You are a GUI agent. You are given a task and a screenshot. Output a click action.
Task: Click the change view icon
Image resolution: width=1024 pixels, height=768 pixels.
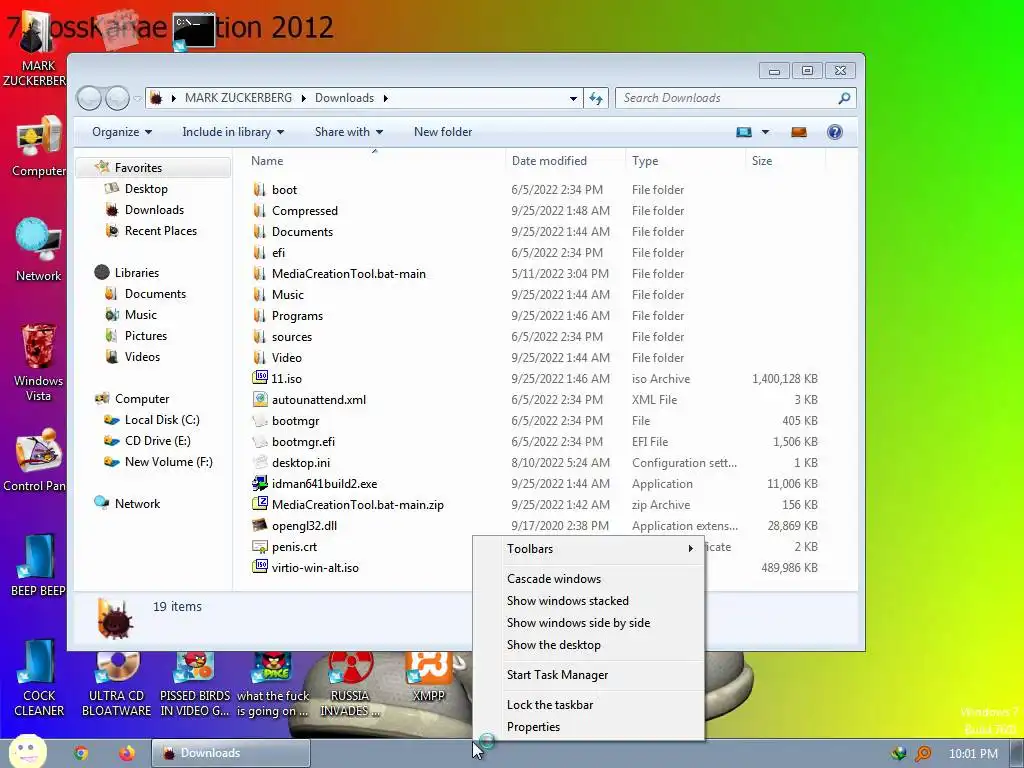[744, 132]
